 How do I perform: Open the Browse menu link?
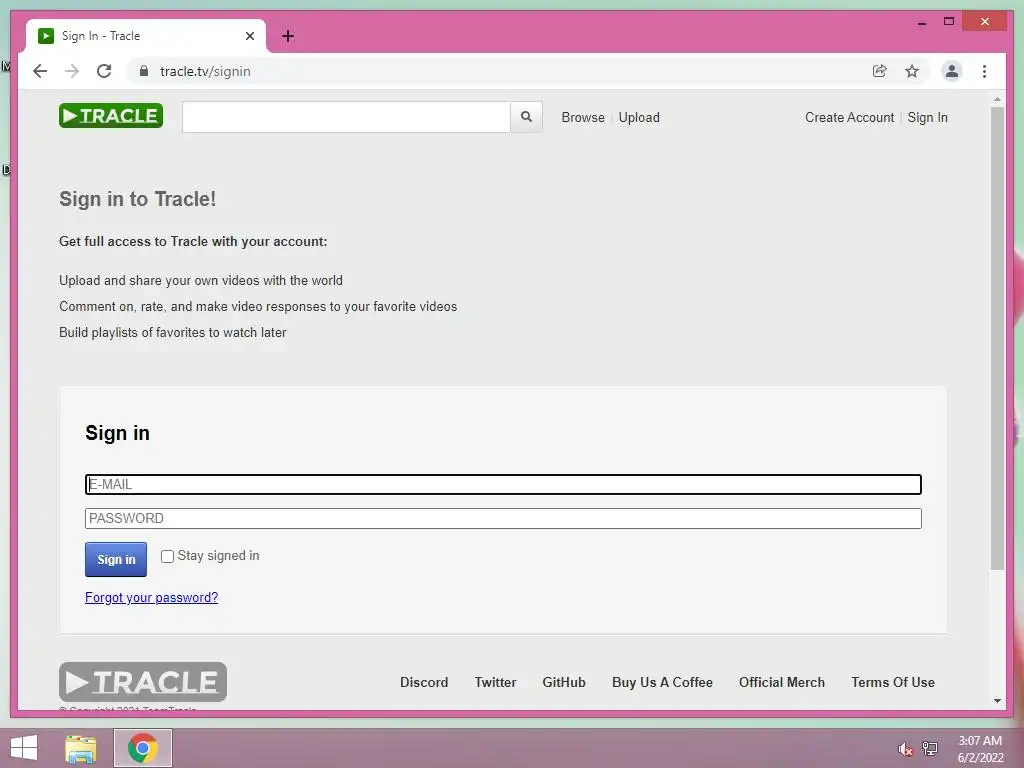(x=583, y=118)
